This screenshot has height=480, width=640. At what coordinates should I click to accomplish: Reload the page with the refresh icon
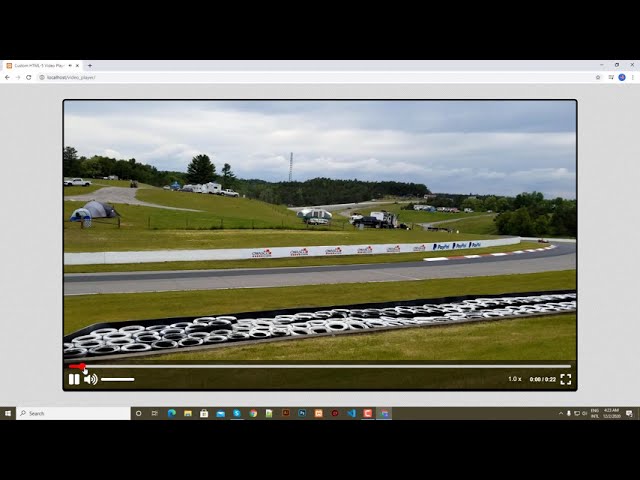29,77
